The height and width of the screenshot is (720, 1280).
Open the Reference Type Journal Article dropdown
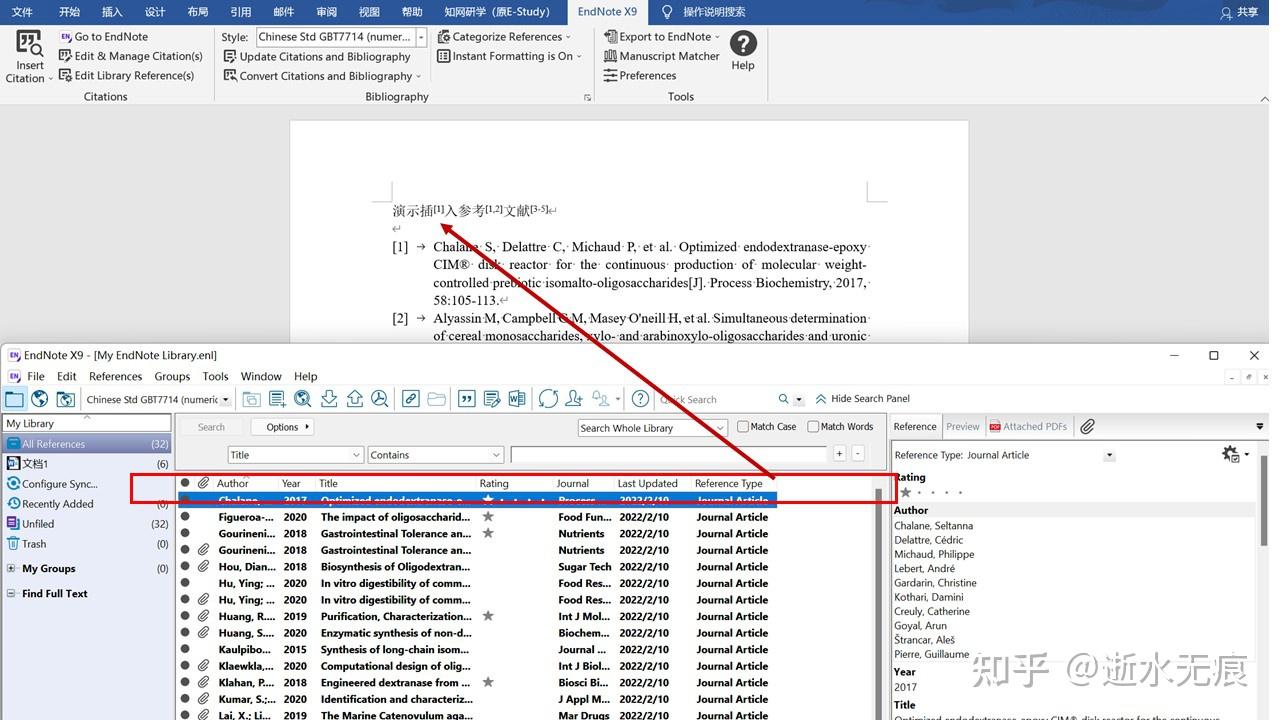[x=1109, y=455]
